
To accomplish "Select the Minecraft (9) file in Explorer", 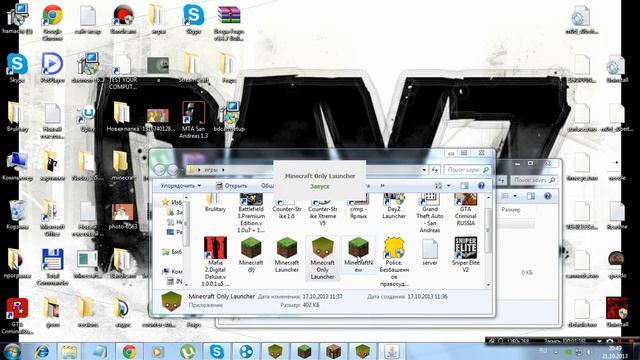I will (251, 255).
